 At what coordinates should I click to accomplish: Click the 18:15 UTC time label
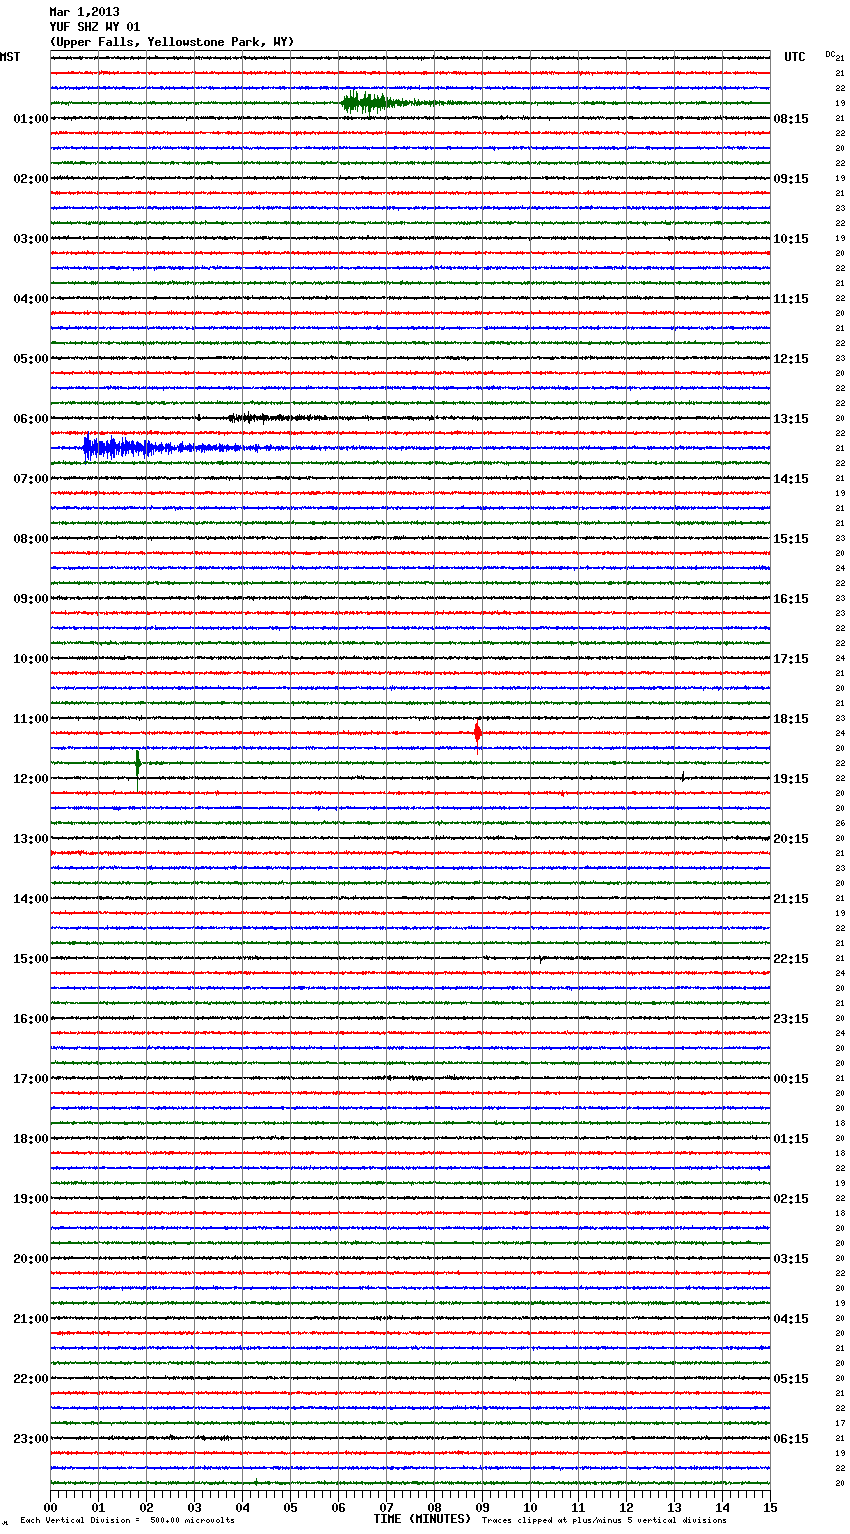[x=791, y=719]
